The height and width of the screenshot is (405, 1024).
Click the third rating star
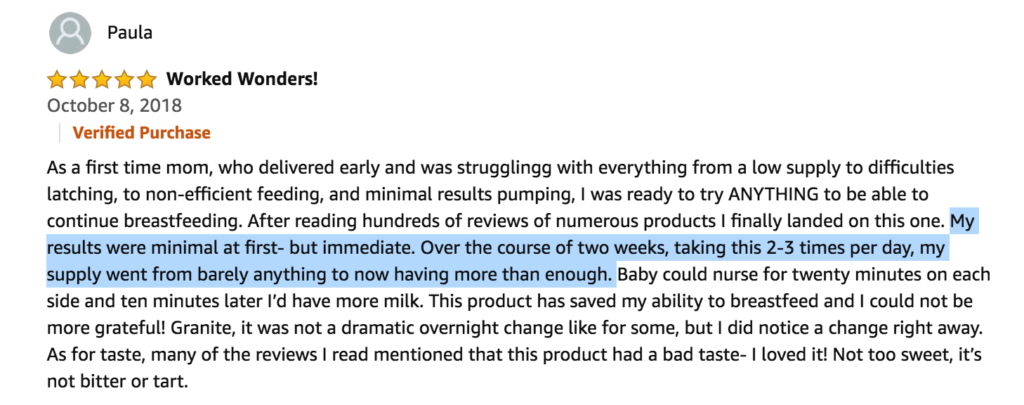tap(102, 80)
